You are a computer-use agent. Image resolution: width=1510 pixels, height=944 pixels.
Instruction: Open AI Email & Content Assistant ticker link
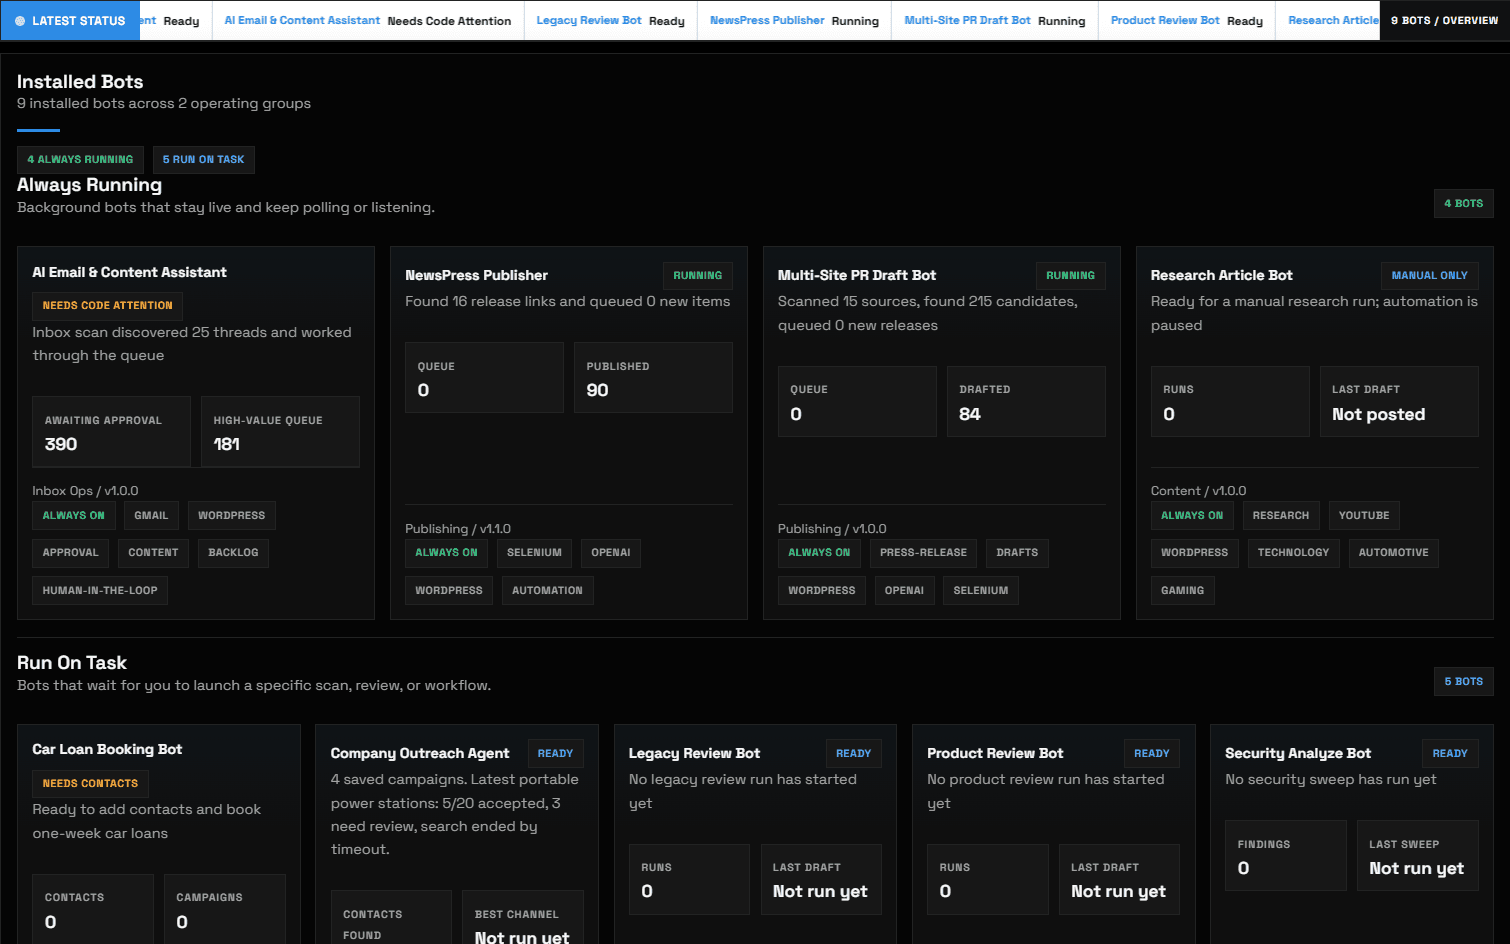(x=302, y=20)
